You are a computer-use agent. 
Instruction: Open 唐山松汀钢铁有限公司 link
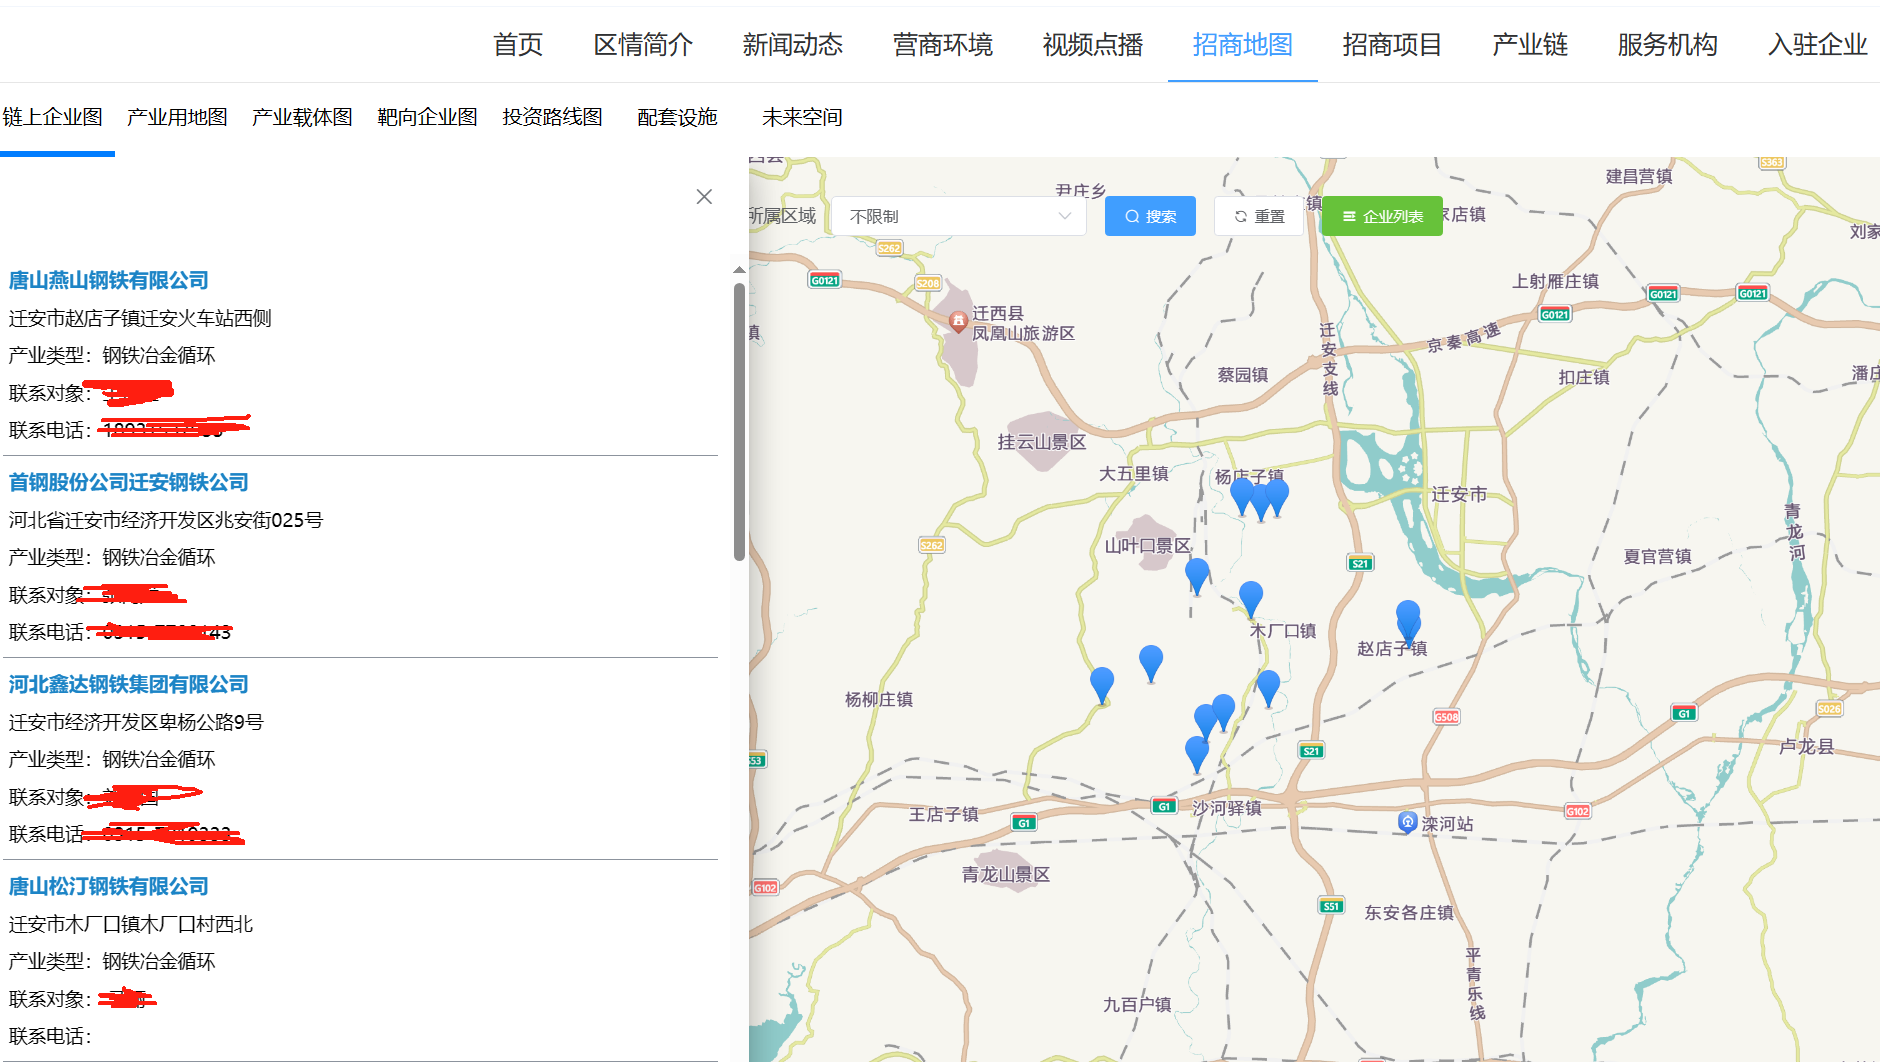(x=109, y=887)
